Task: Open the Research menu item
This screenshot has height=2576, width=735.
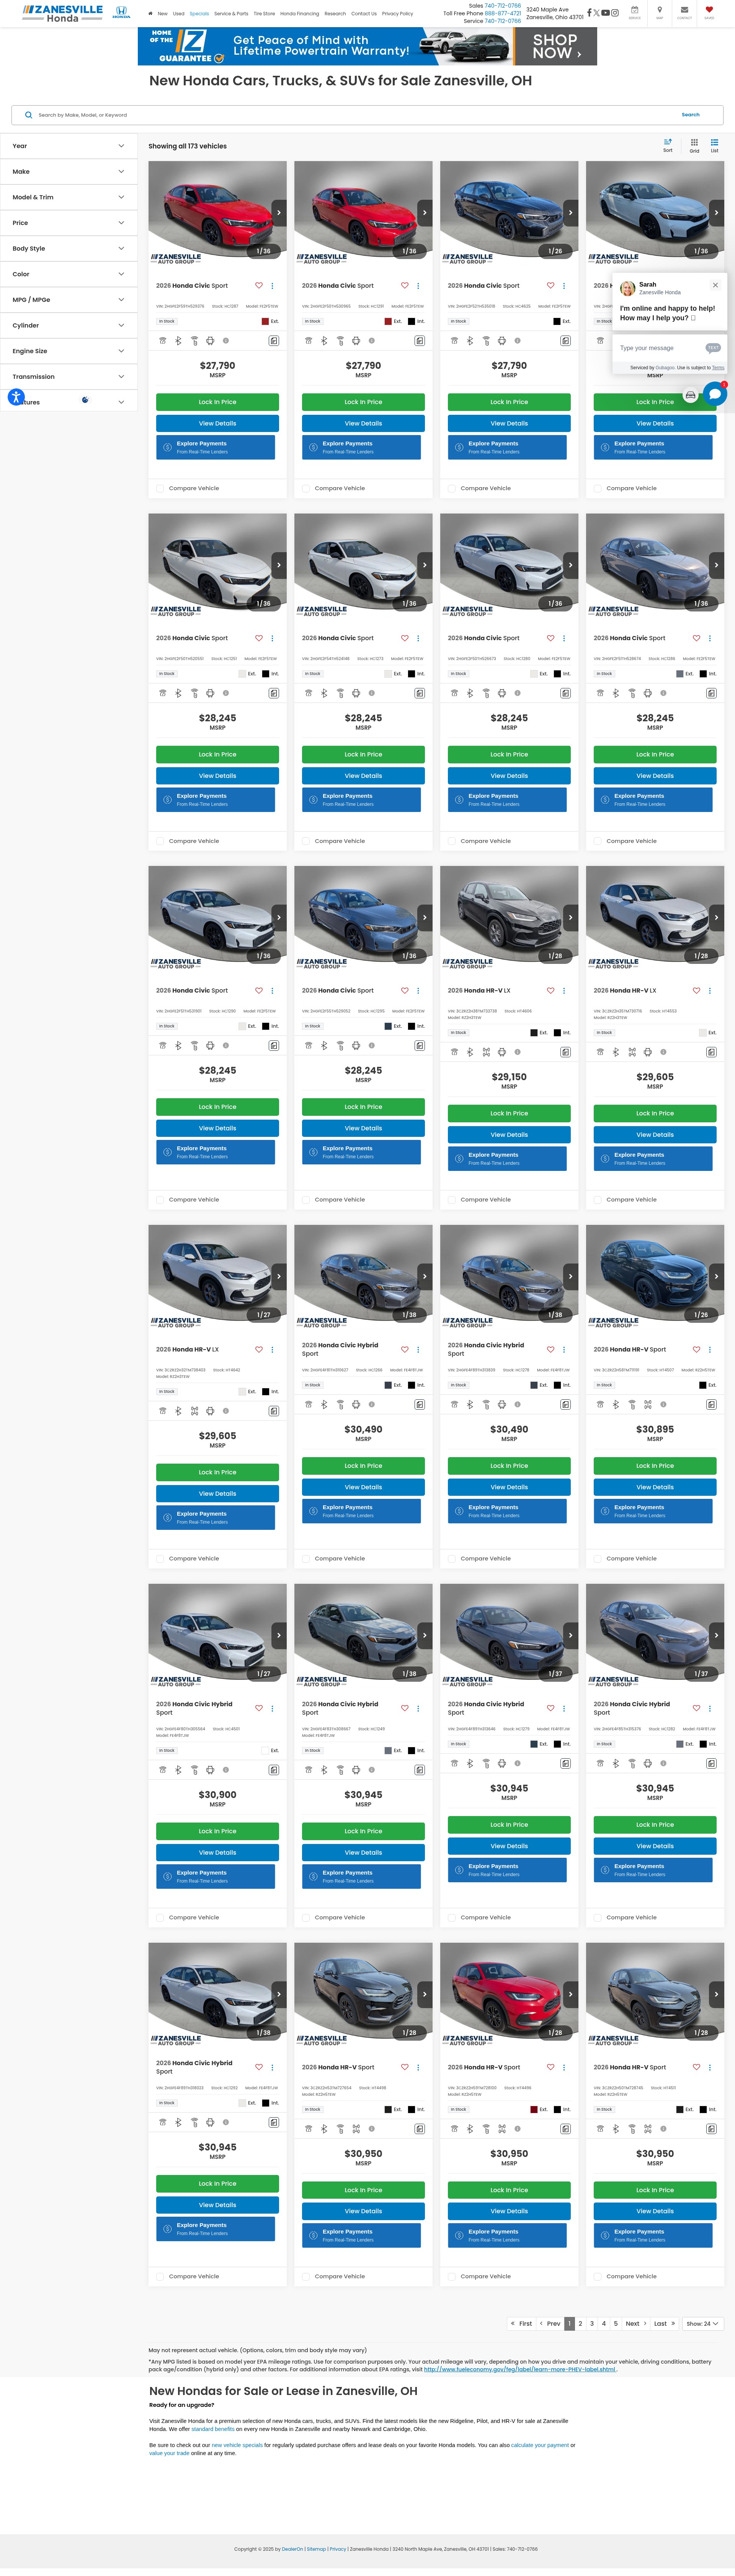Action: point(335,14)
